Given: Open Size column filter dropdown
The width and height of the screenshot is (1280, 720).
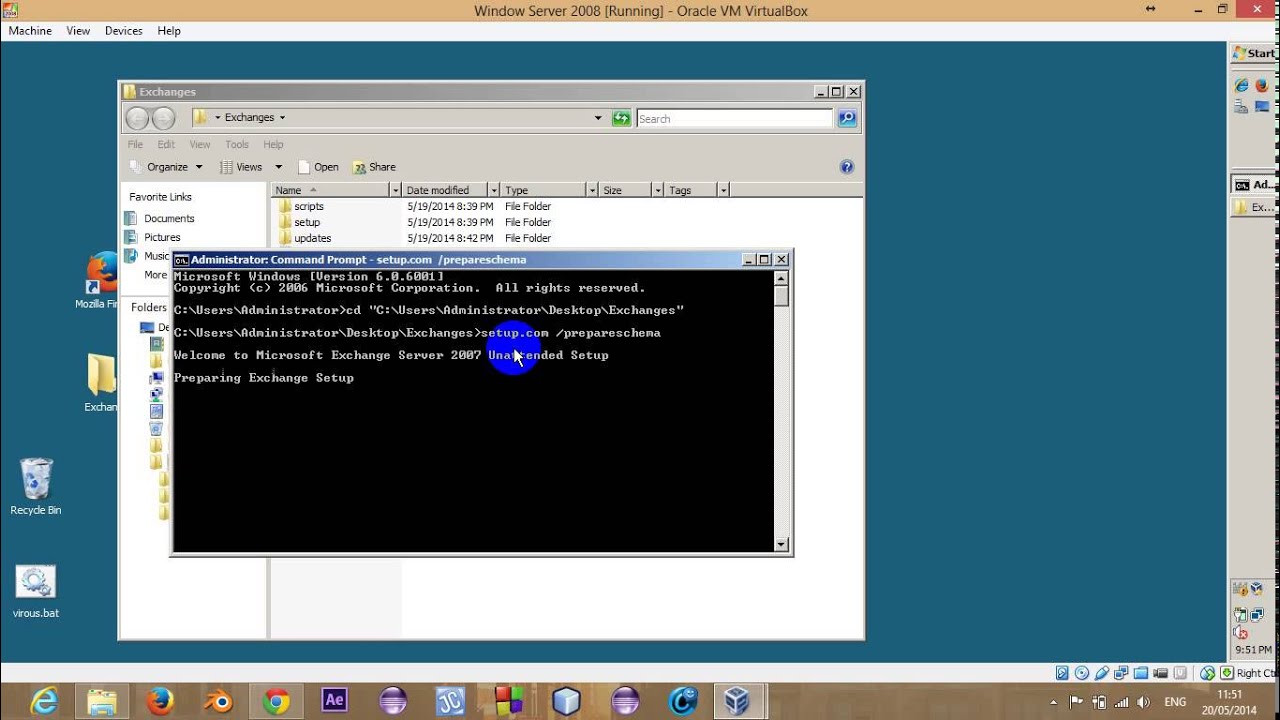Looking at the screenshot, I should 657,190.
